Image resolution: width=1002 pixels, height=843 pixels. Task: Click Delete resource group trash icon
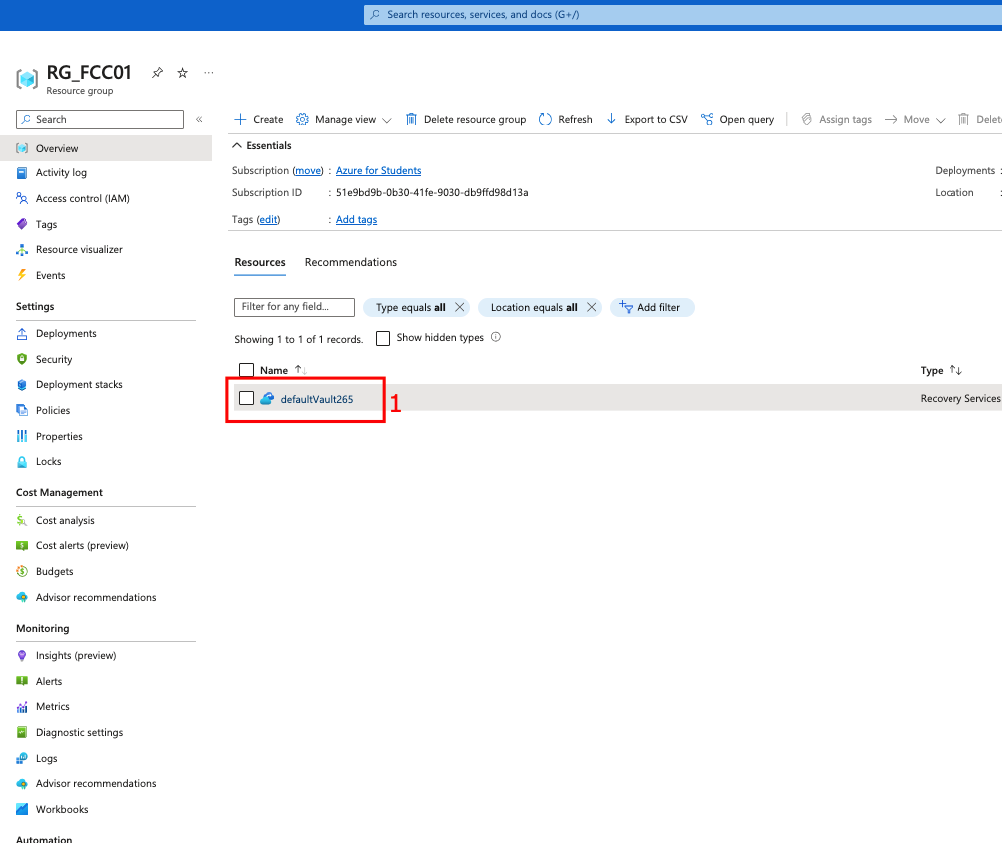[411, 119]
